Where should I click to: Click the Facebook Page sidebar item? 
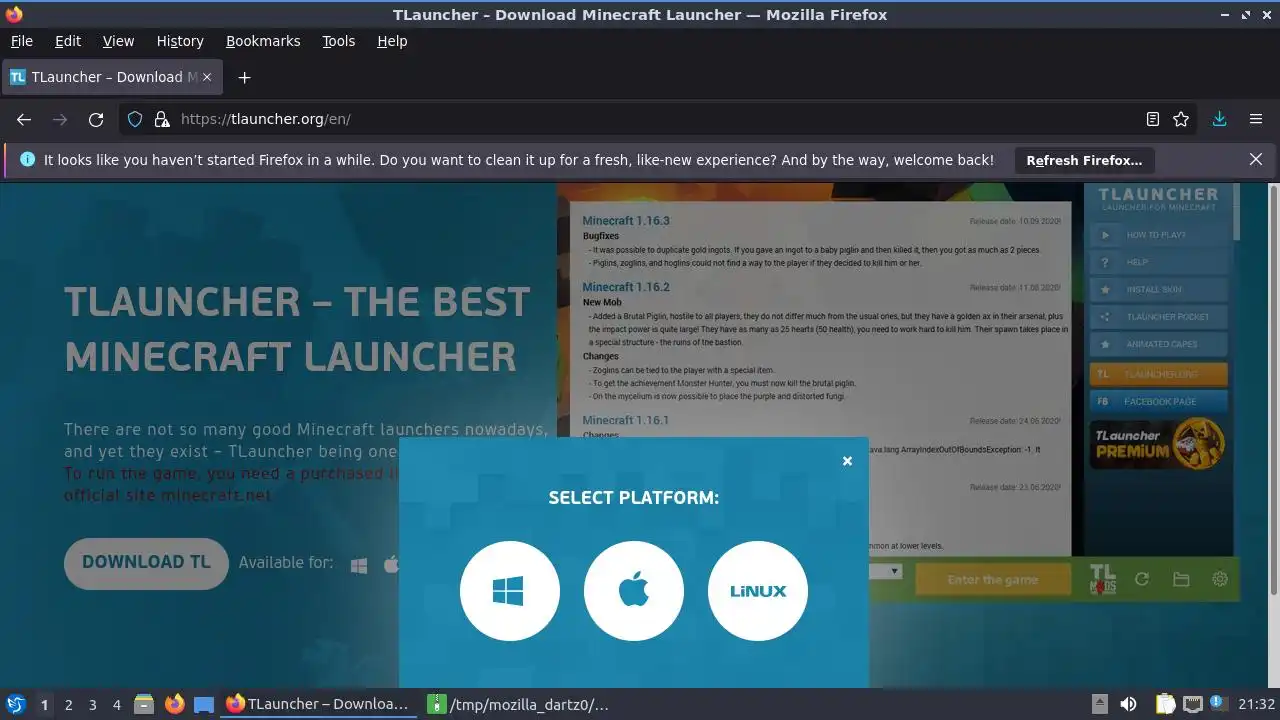click(1158, 401)
